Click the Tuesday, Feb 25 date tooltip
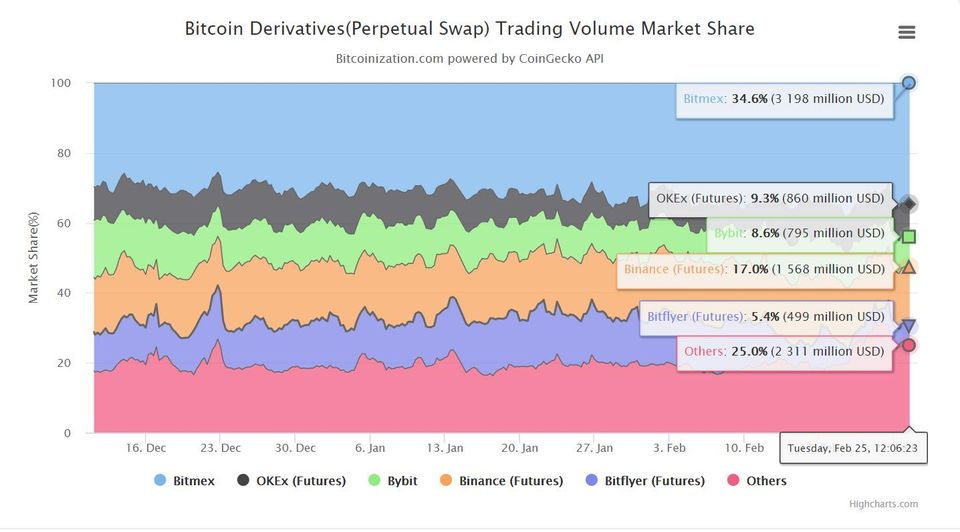 pyautogui.click(x=853, y=449)
